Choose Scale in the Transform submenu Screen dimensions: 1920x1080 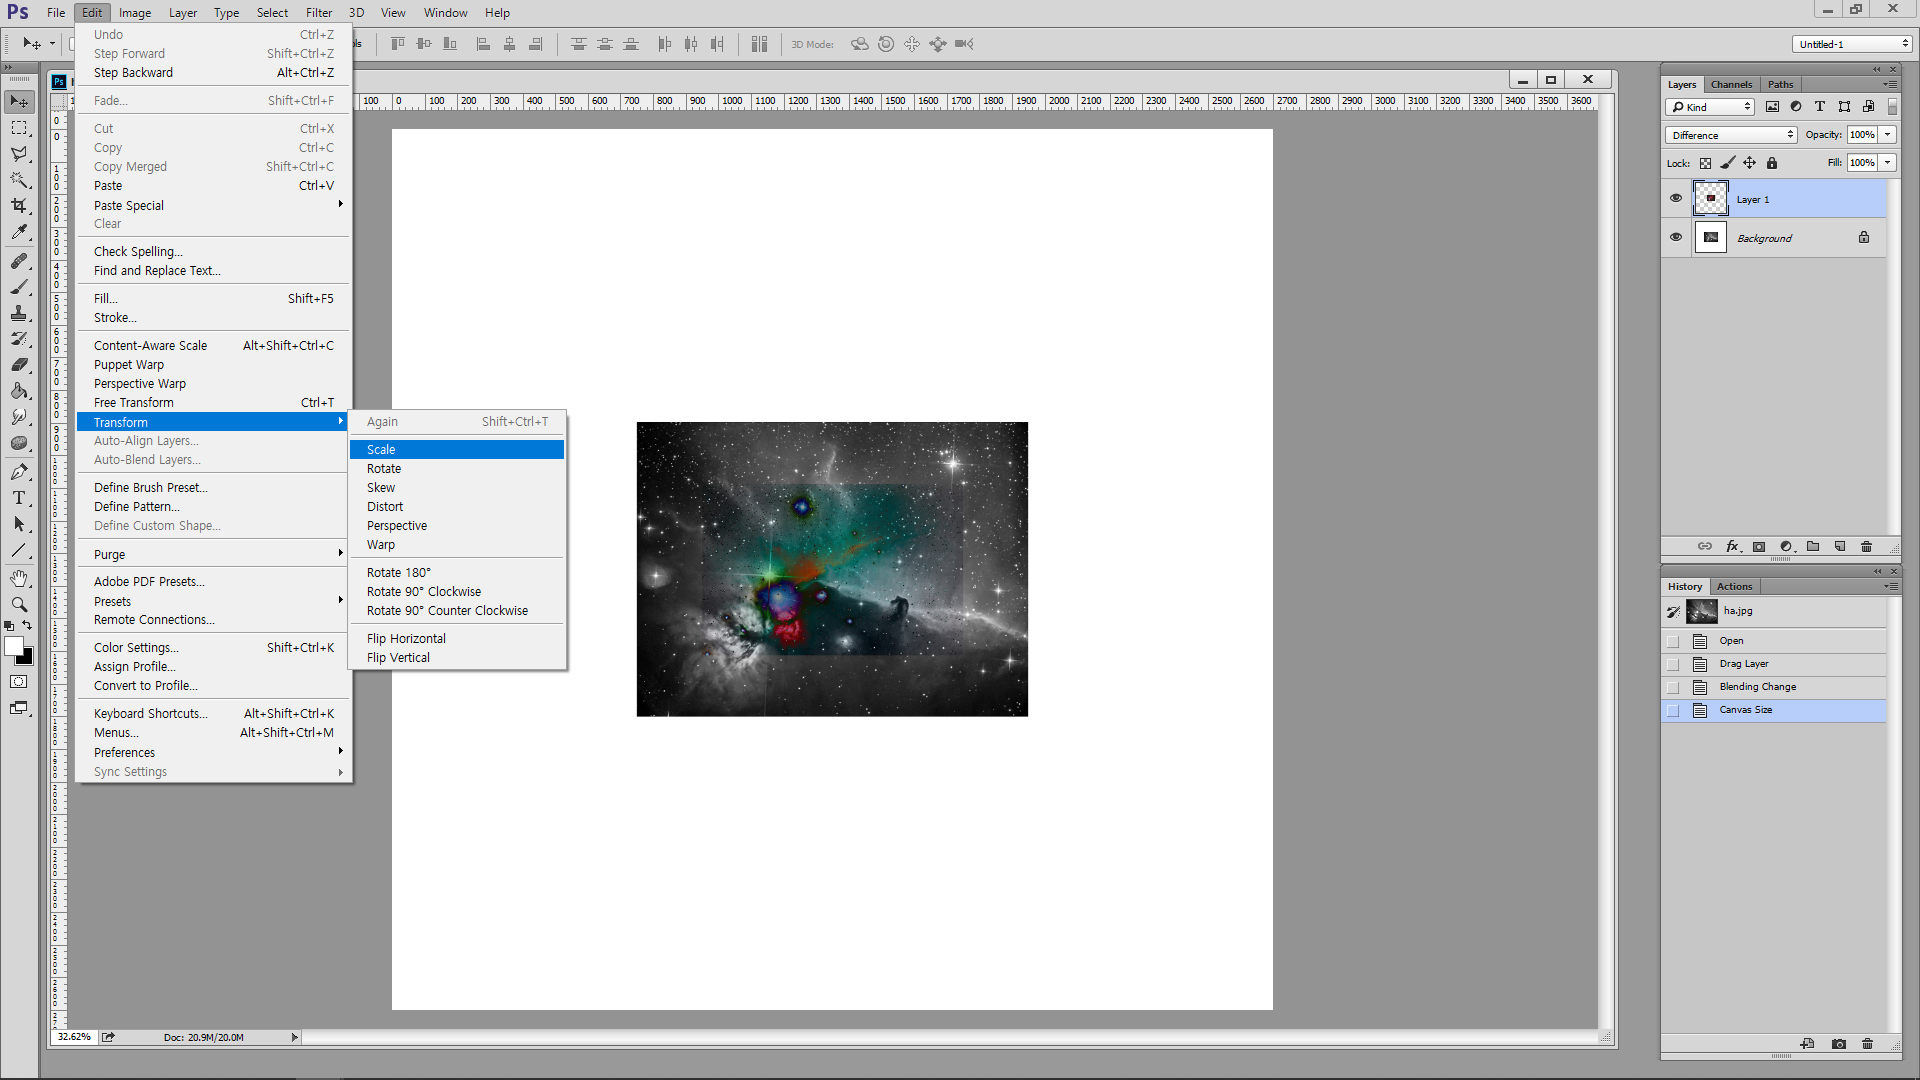tap(457, 450)
